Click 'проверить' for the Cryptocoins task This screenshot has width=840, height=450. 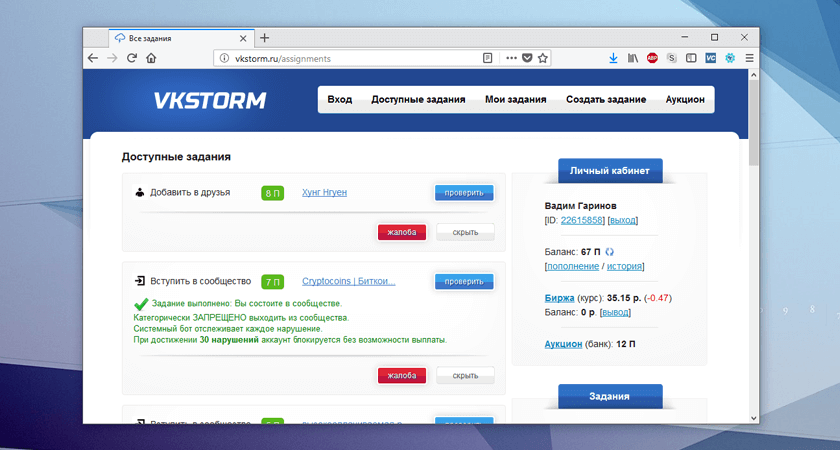(464, 281)
